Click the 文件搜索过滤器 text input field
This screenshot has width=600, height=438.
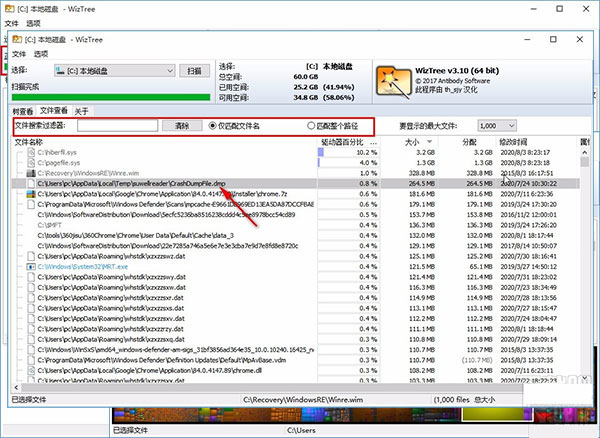pyautogui.click(x=117, y=125)
